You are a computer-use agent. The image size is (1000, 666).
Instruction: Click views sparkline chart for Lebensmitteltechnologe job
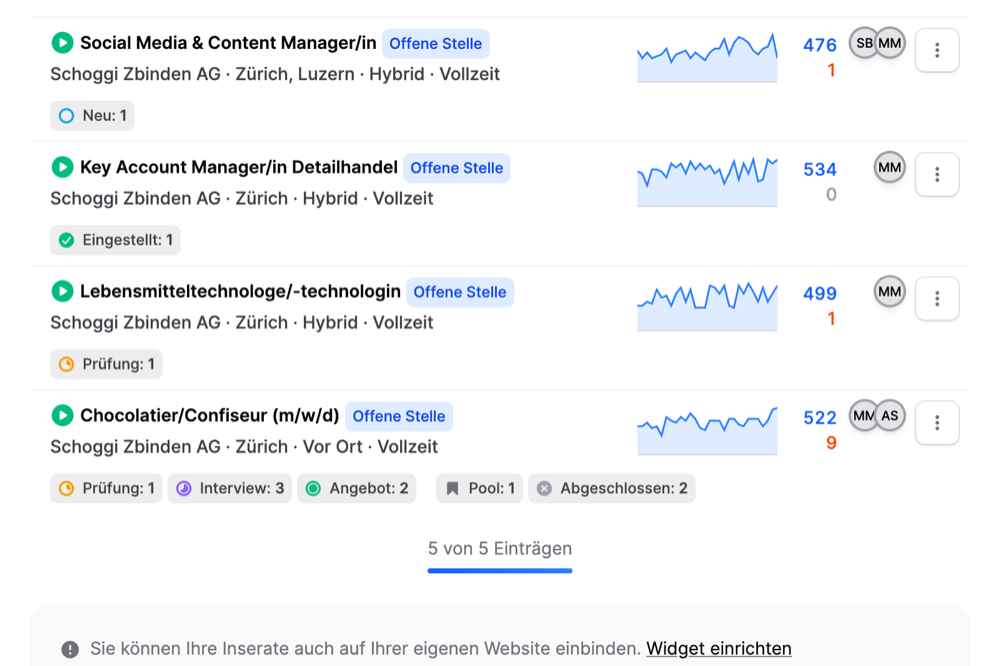[x=707, y=306]
